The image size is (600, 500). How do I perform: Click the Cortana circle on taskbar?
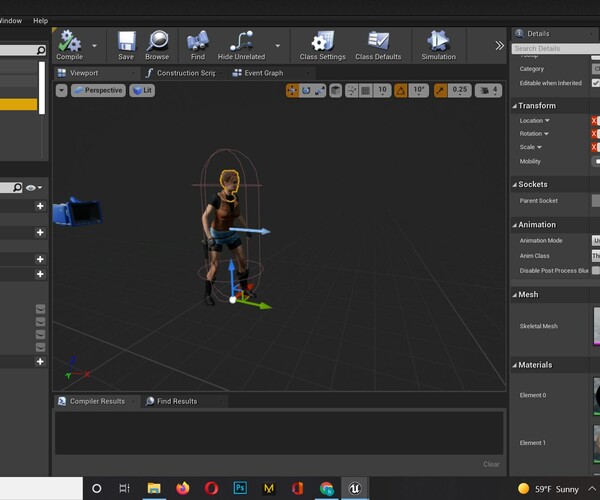pyautogui.click(x=97, y=488)
